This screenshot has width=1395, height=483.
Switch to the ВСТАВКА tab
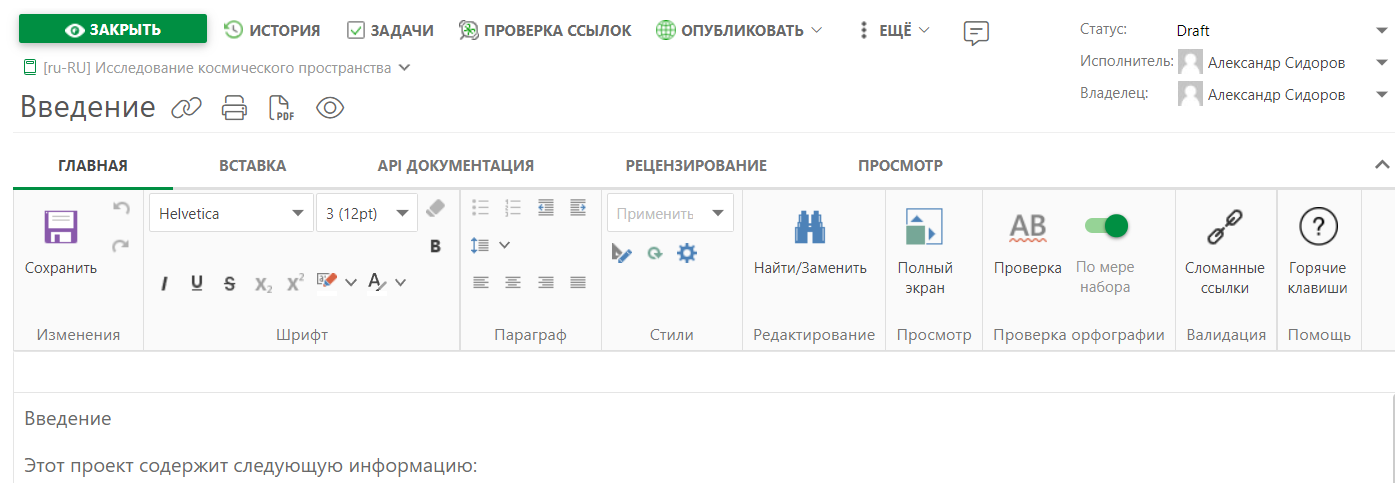tap(252, 166)
